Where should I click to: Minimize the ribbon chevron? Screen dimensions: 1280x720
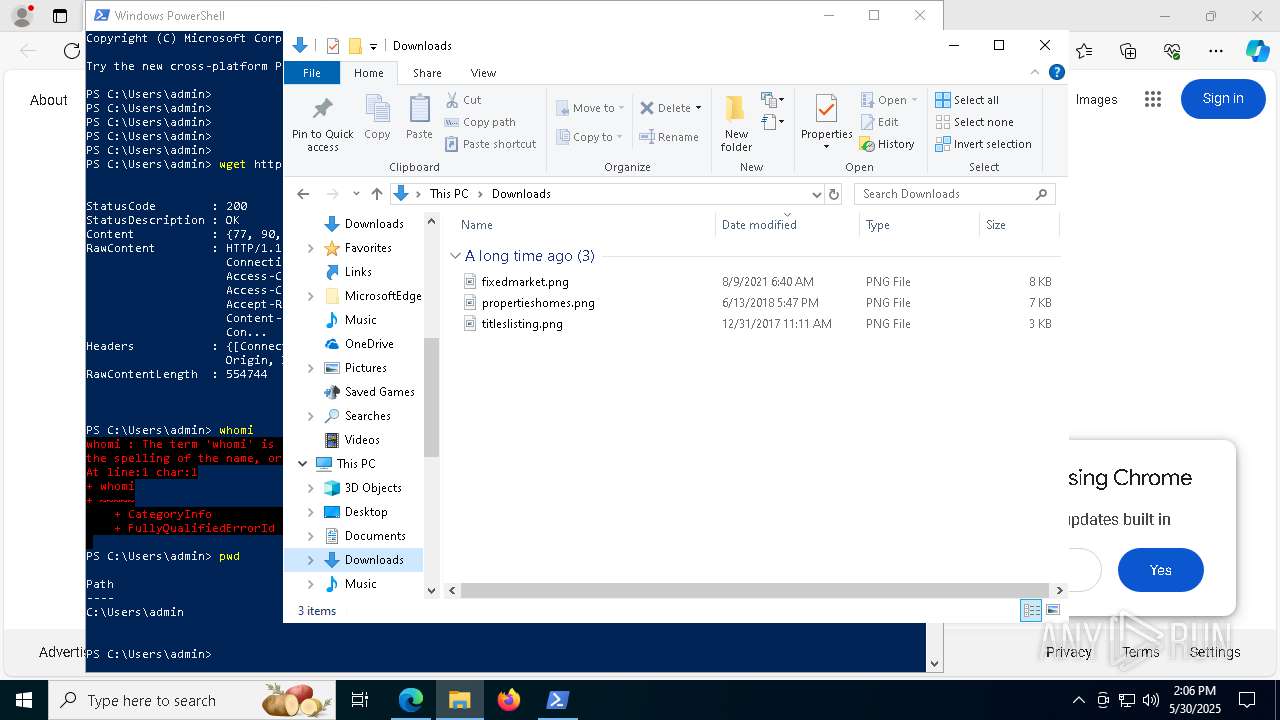[1035, 73]
